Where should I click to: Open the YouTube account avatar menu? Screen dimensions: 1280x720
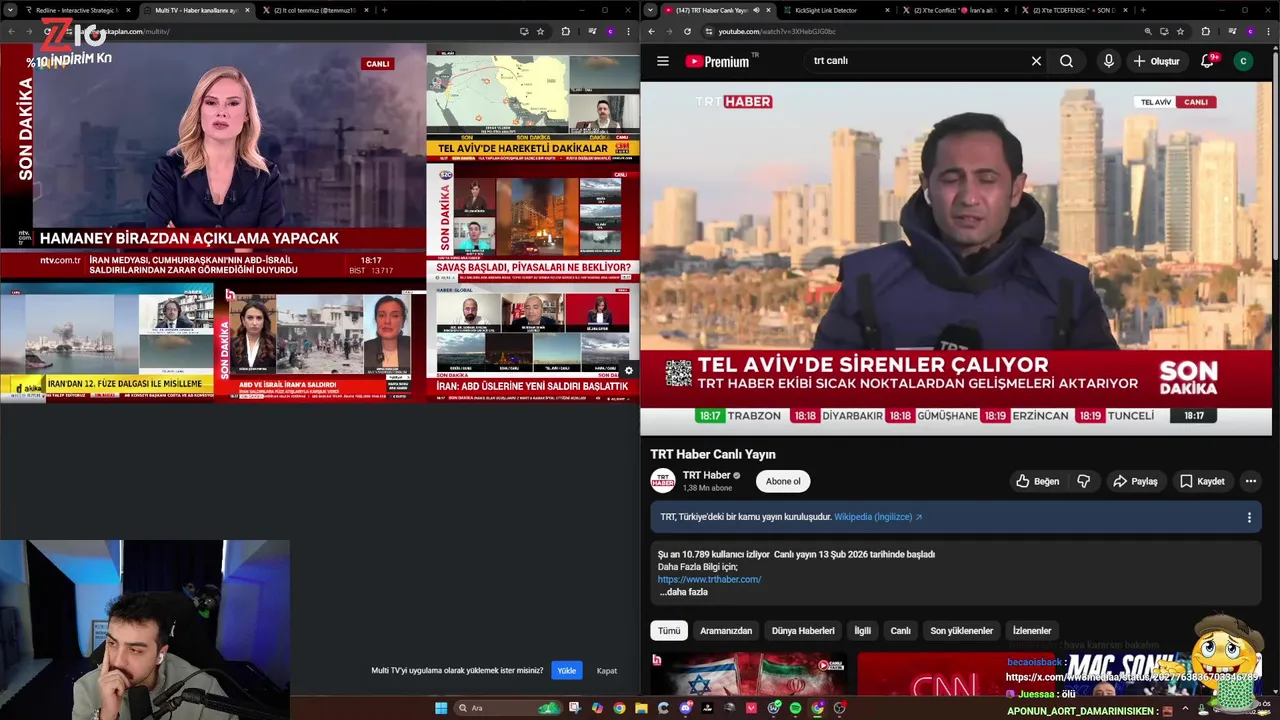point(1243,61)
